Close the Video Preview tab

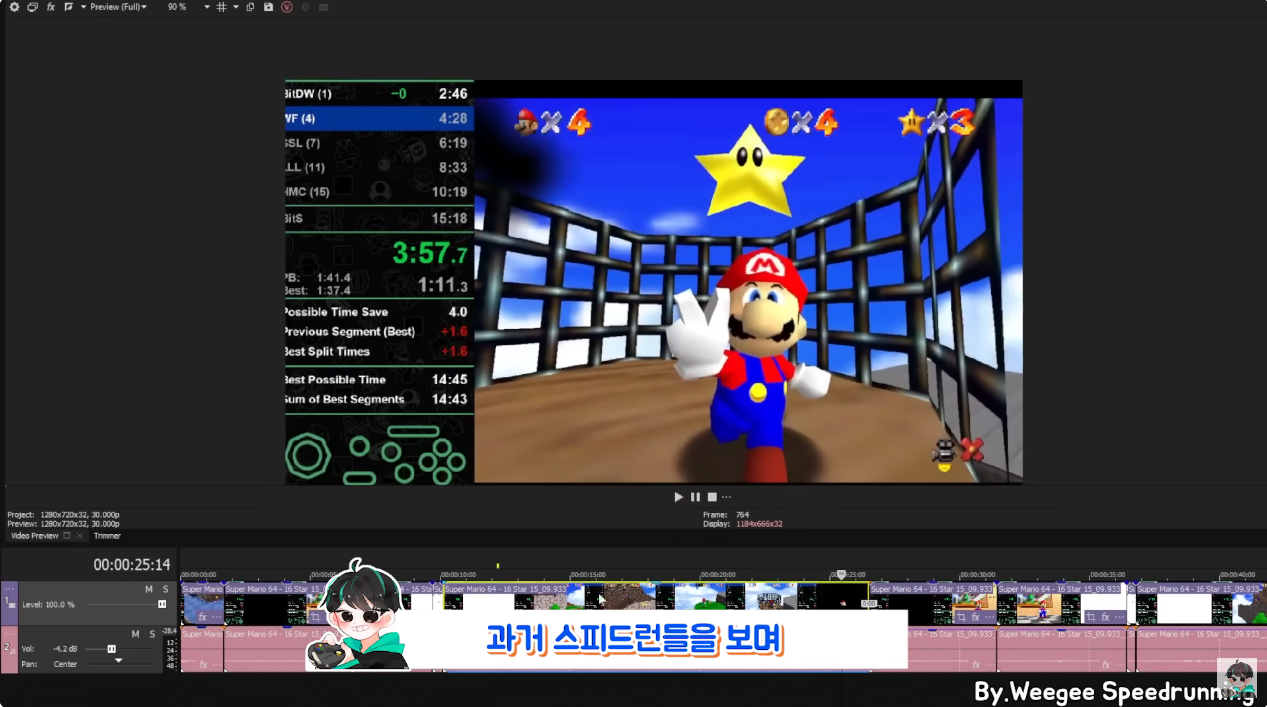pos(80,536)
